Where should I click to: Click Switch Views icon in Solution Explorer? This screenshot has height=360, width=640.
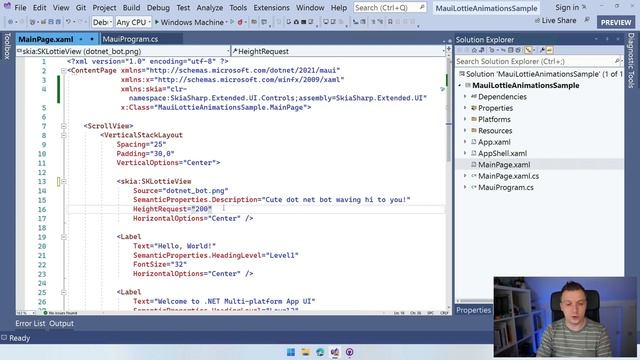pyautogui.click(x=482, y=50)
